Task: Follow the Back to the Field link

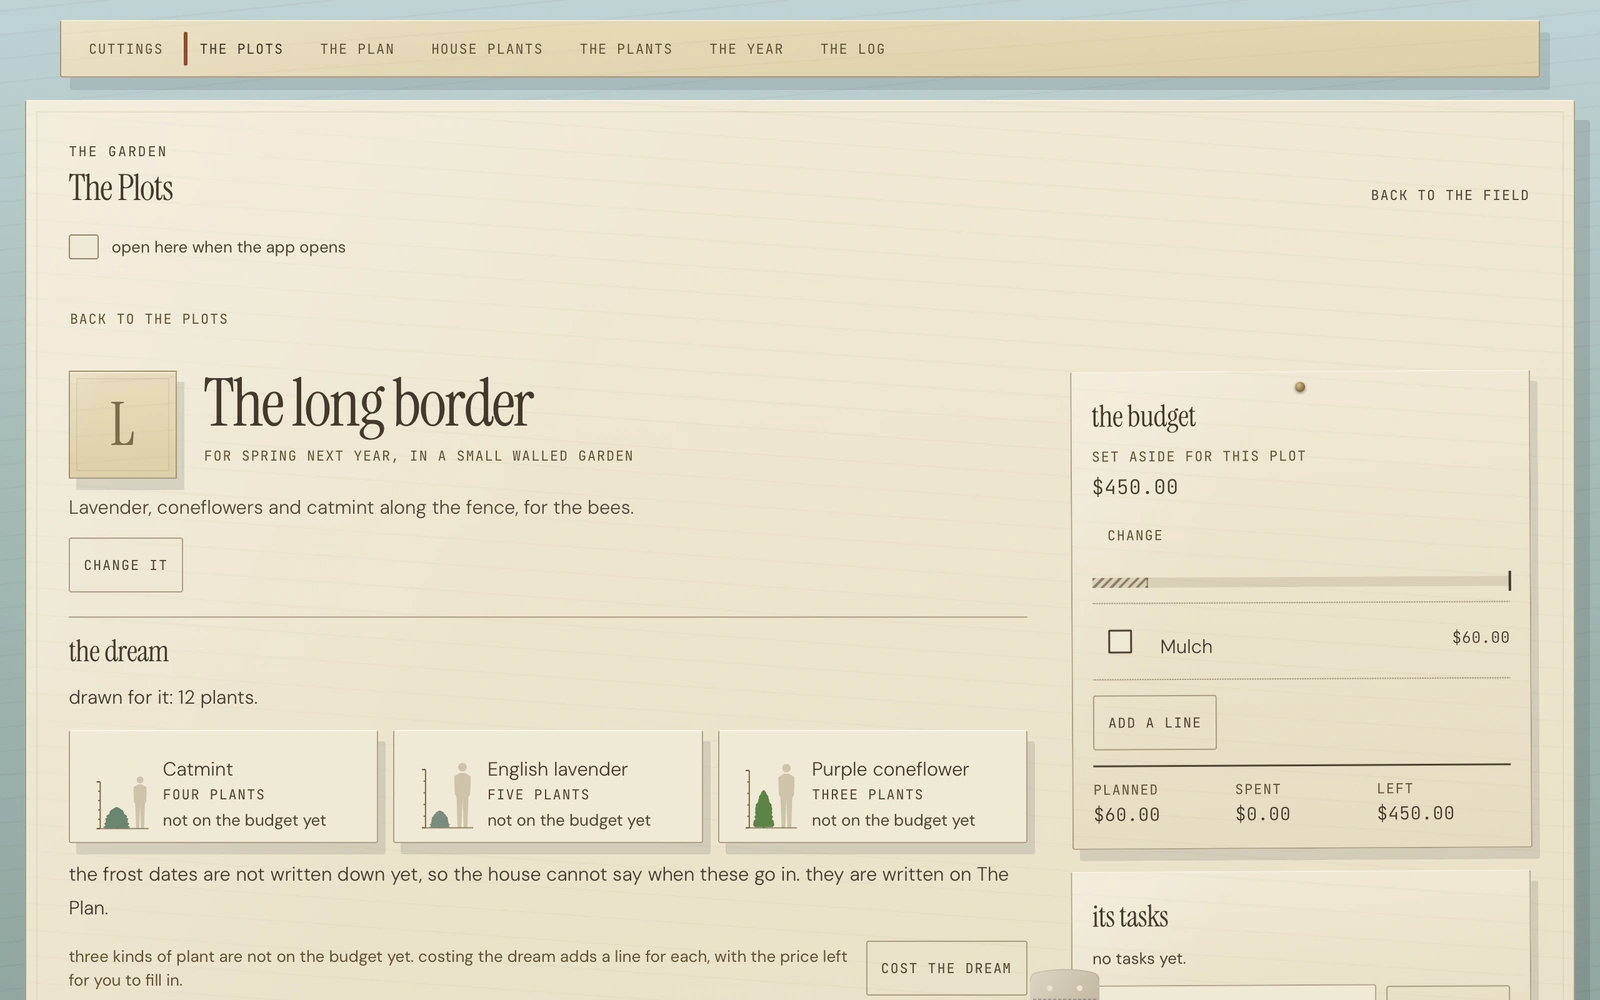Action: click(1450, 195)
